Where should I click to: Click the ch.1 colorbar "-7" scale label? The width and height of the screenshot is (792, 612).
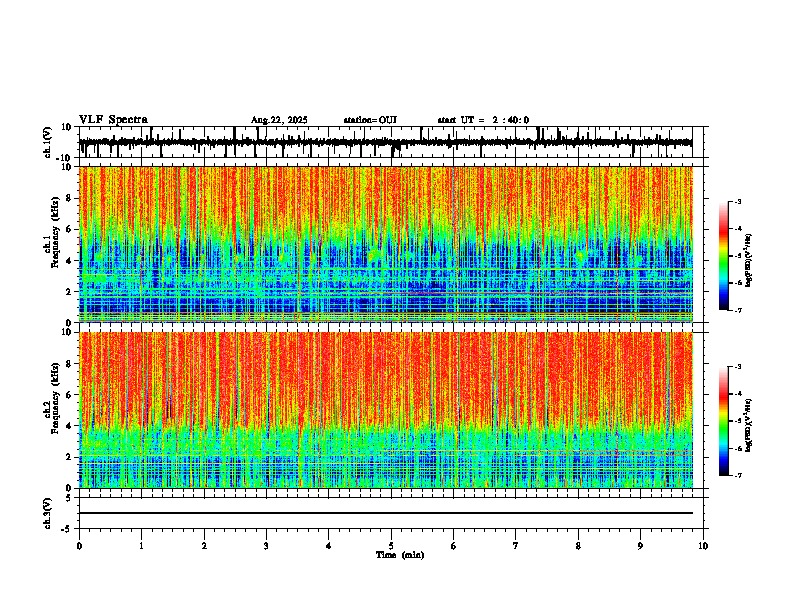(737, 310)
